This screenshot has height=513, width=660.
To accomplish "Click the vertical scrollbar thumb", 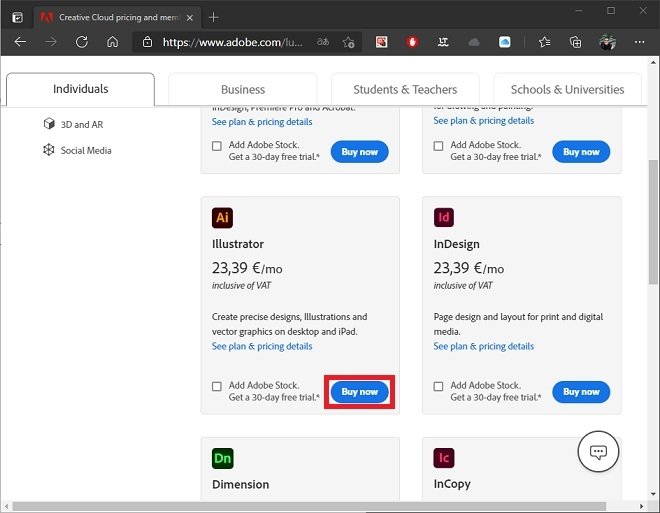I will click(653, 222).
